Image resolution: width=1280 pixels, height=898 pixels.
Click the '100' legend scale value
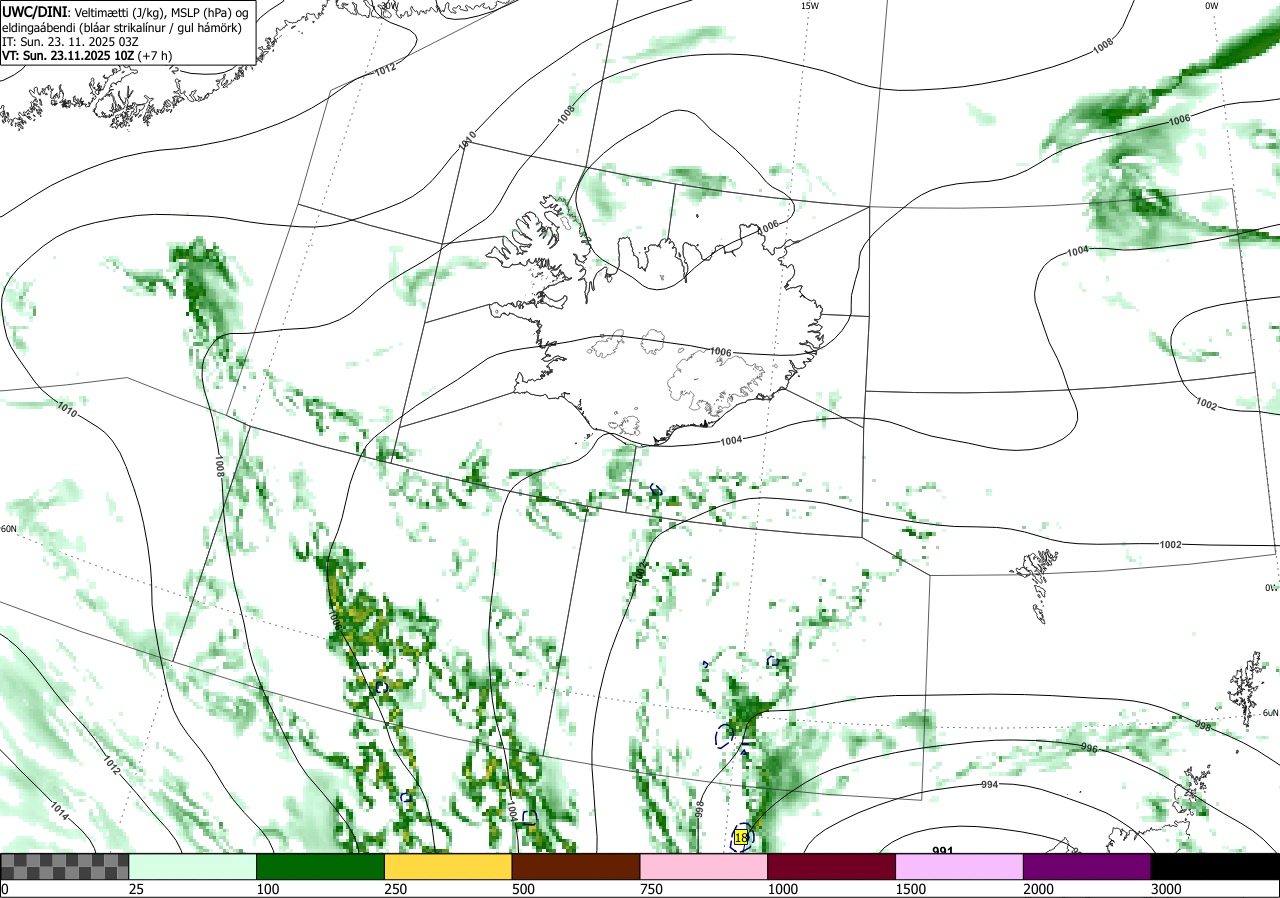(267, 889)
